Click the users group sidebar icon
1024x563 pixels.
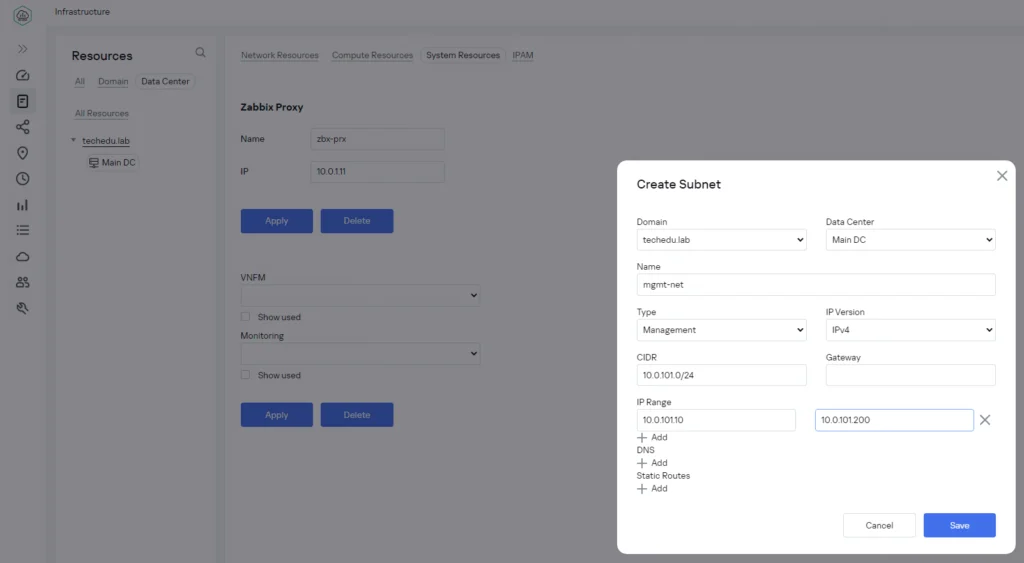(x=22, y=283)
